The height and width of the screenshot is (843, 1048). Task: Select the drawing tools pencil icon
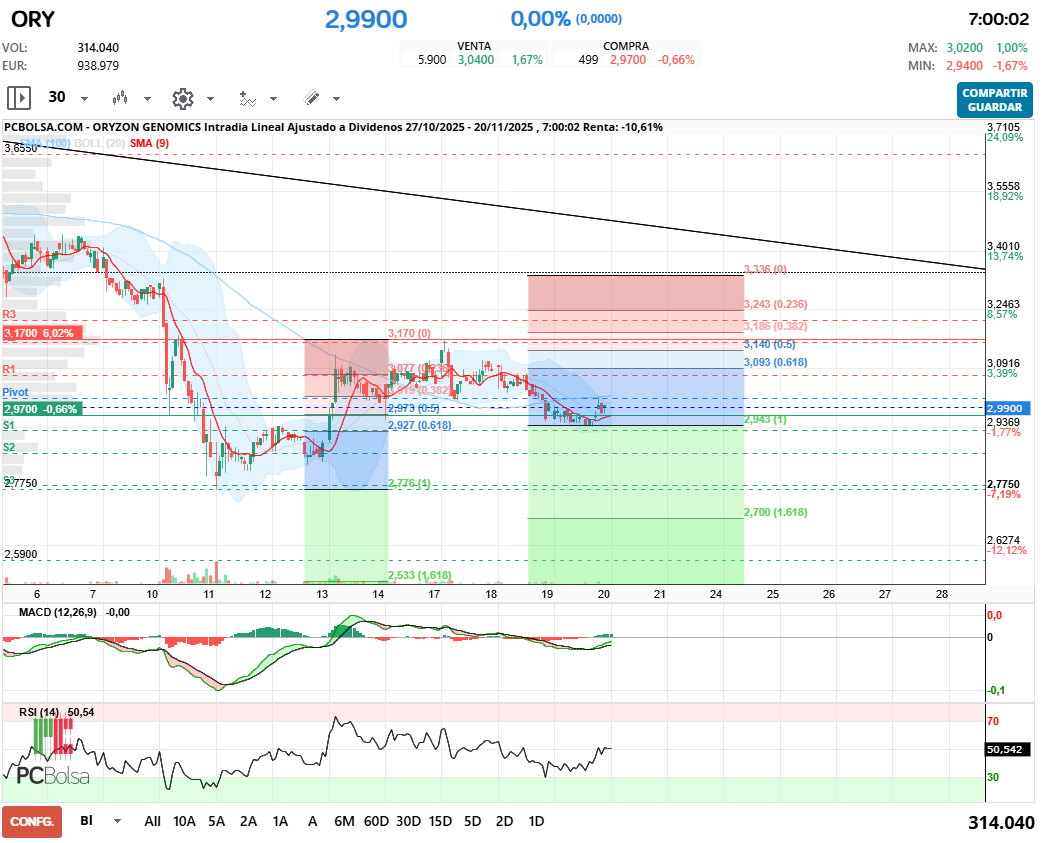(x=313, y=98)
